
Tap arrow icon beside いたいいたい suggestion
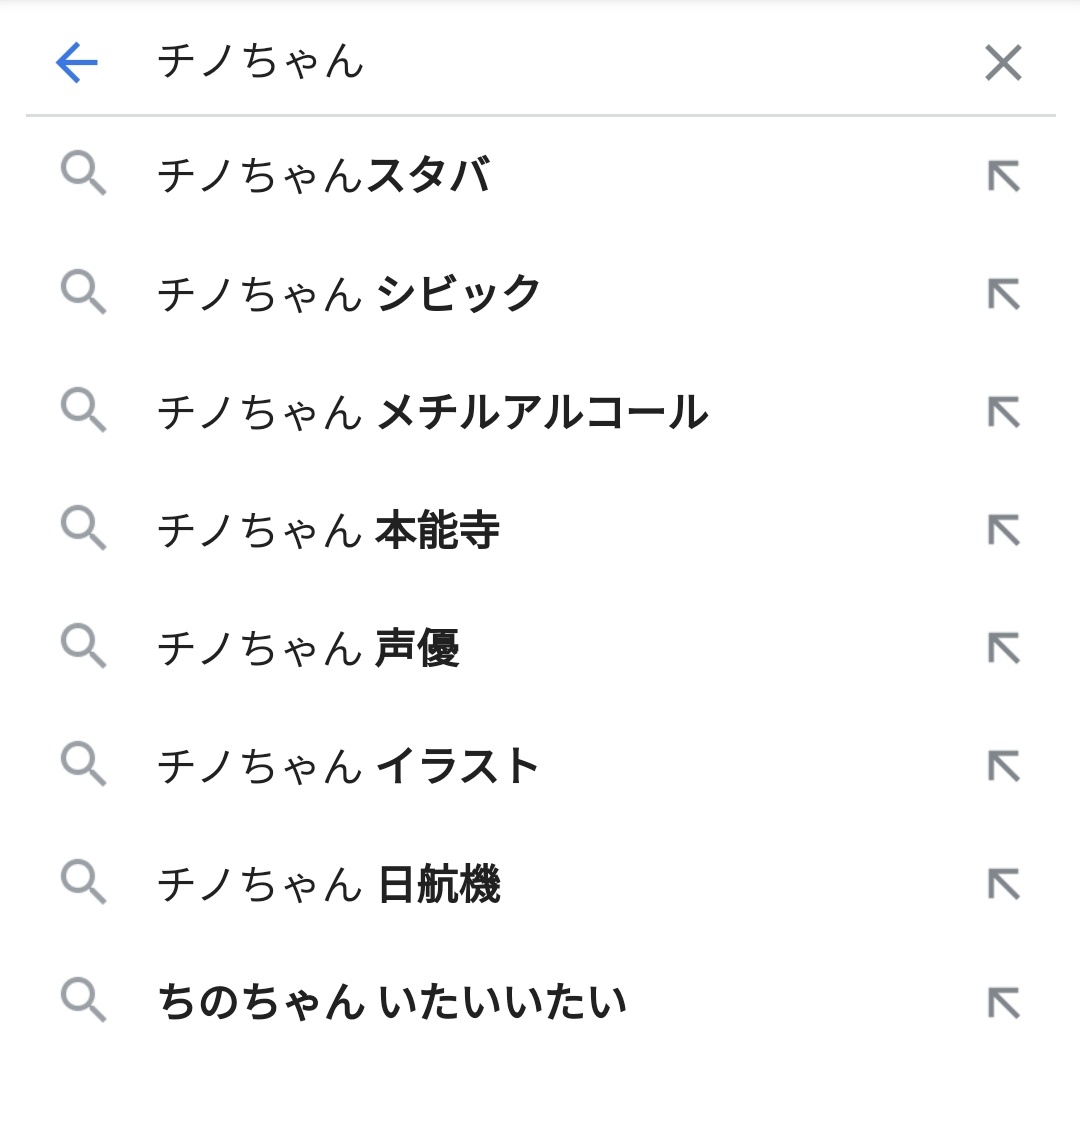1003,1002
